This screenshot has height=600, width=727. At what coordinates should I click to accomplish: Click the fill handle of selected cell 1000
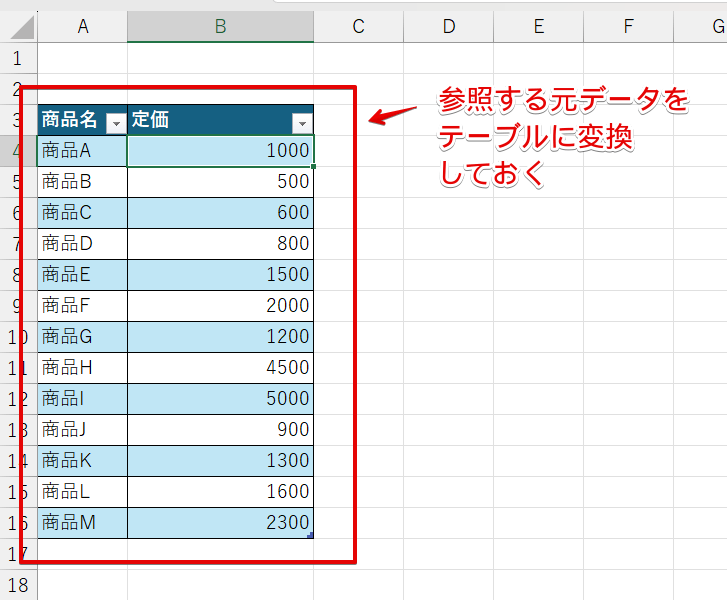(314, 166)
